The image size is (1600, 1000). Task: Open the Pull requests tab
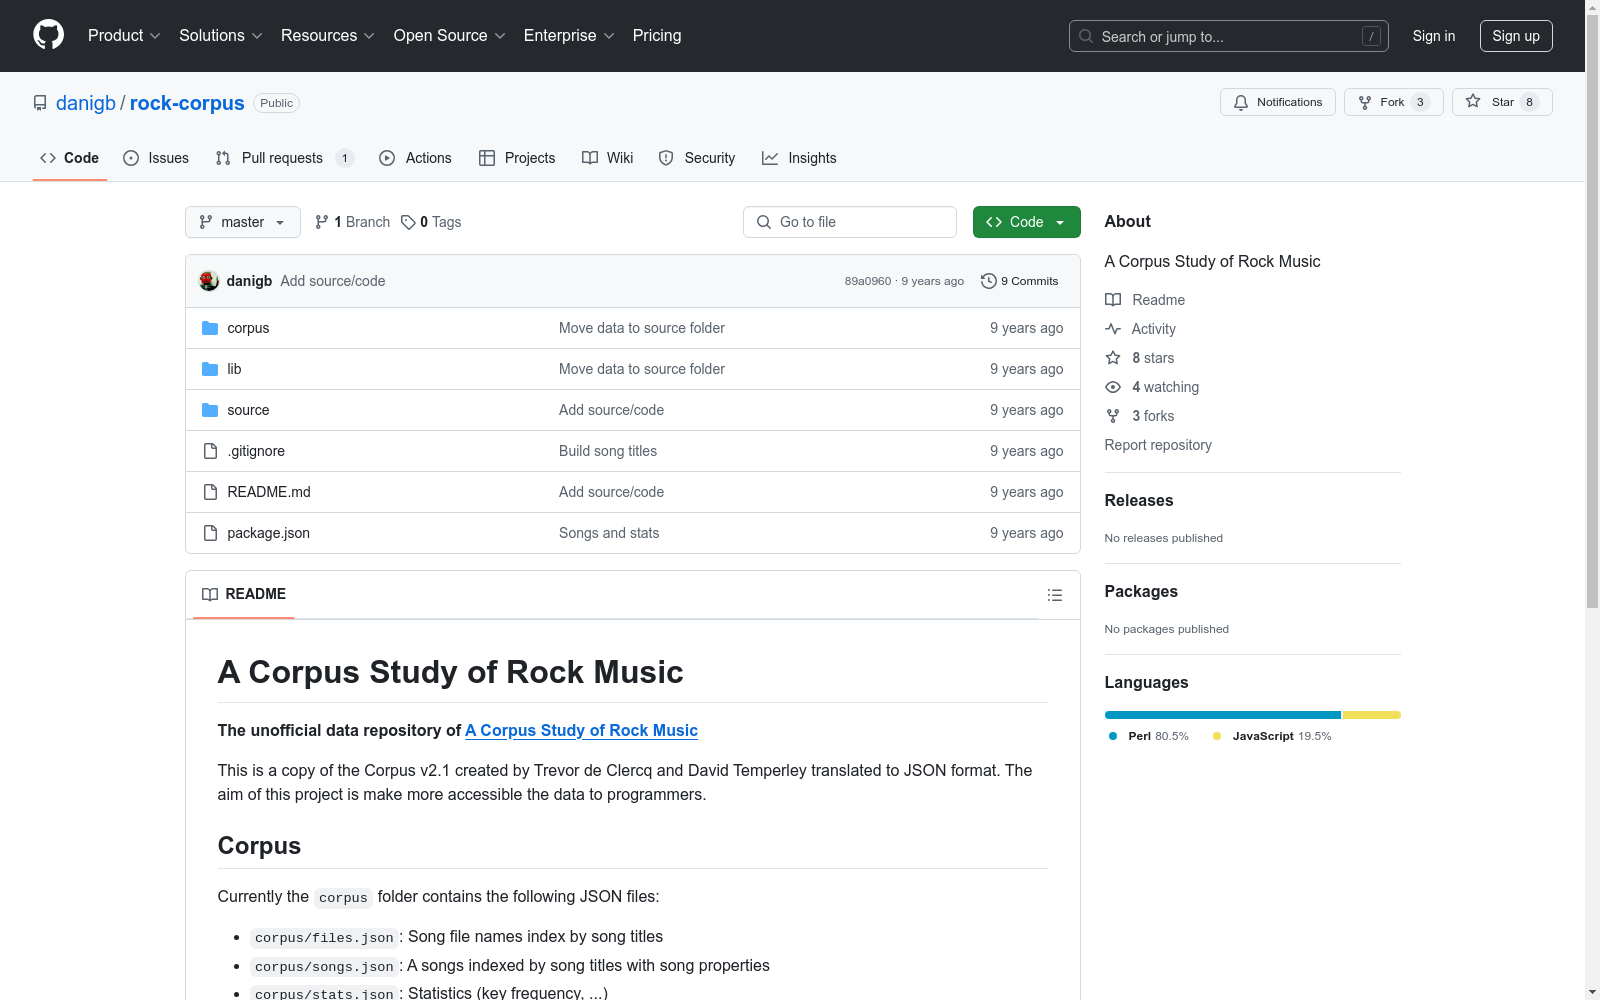(285, 158)
